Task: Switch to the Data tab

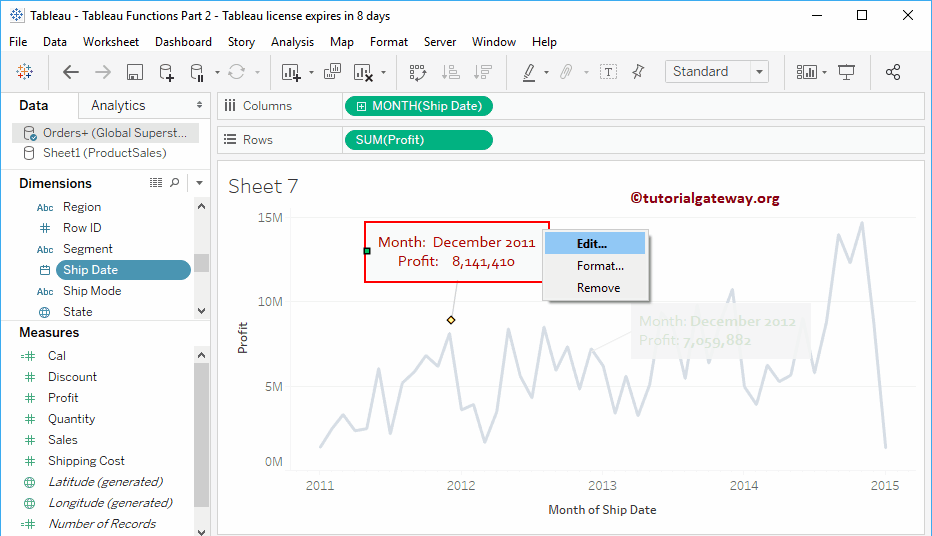Action: click(33, 105)
